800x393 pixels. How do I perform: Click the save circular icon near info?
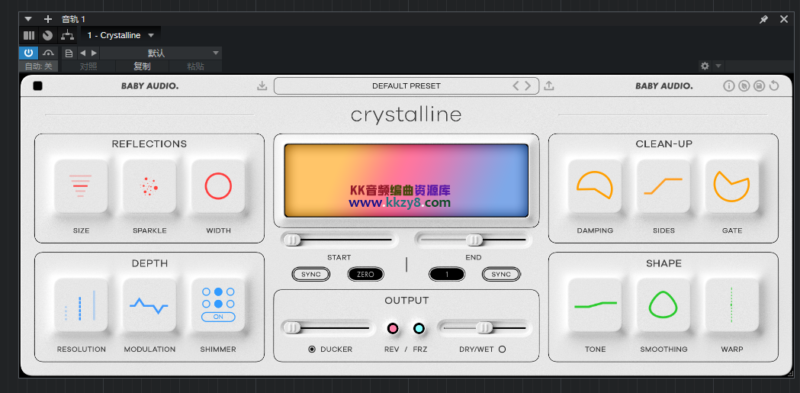[x=759, y=86]
